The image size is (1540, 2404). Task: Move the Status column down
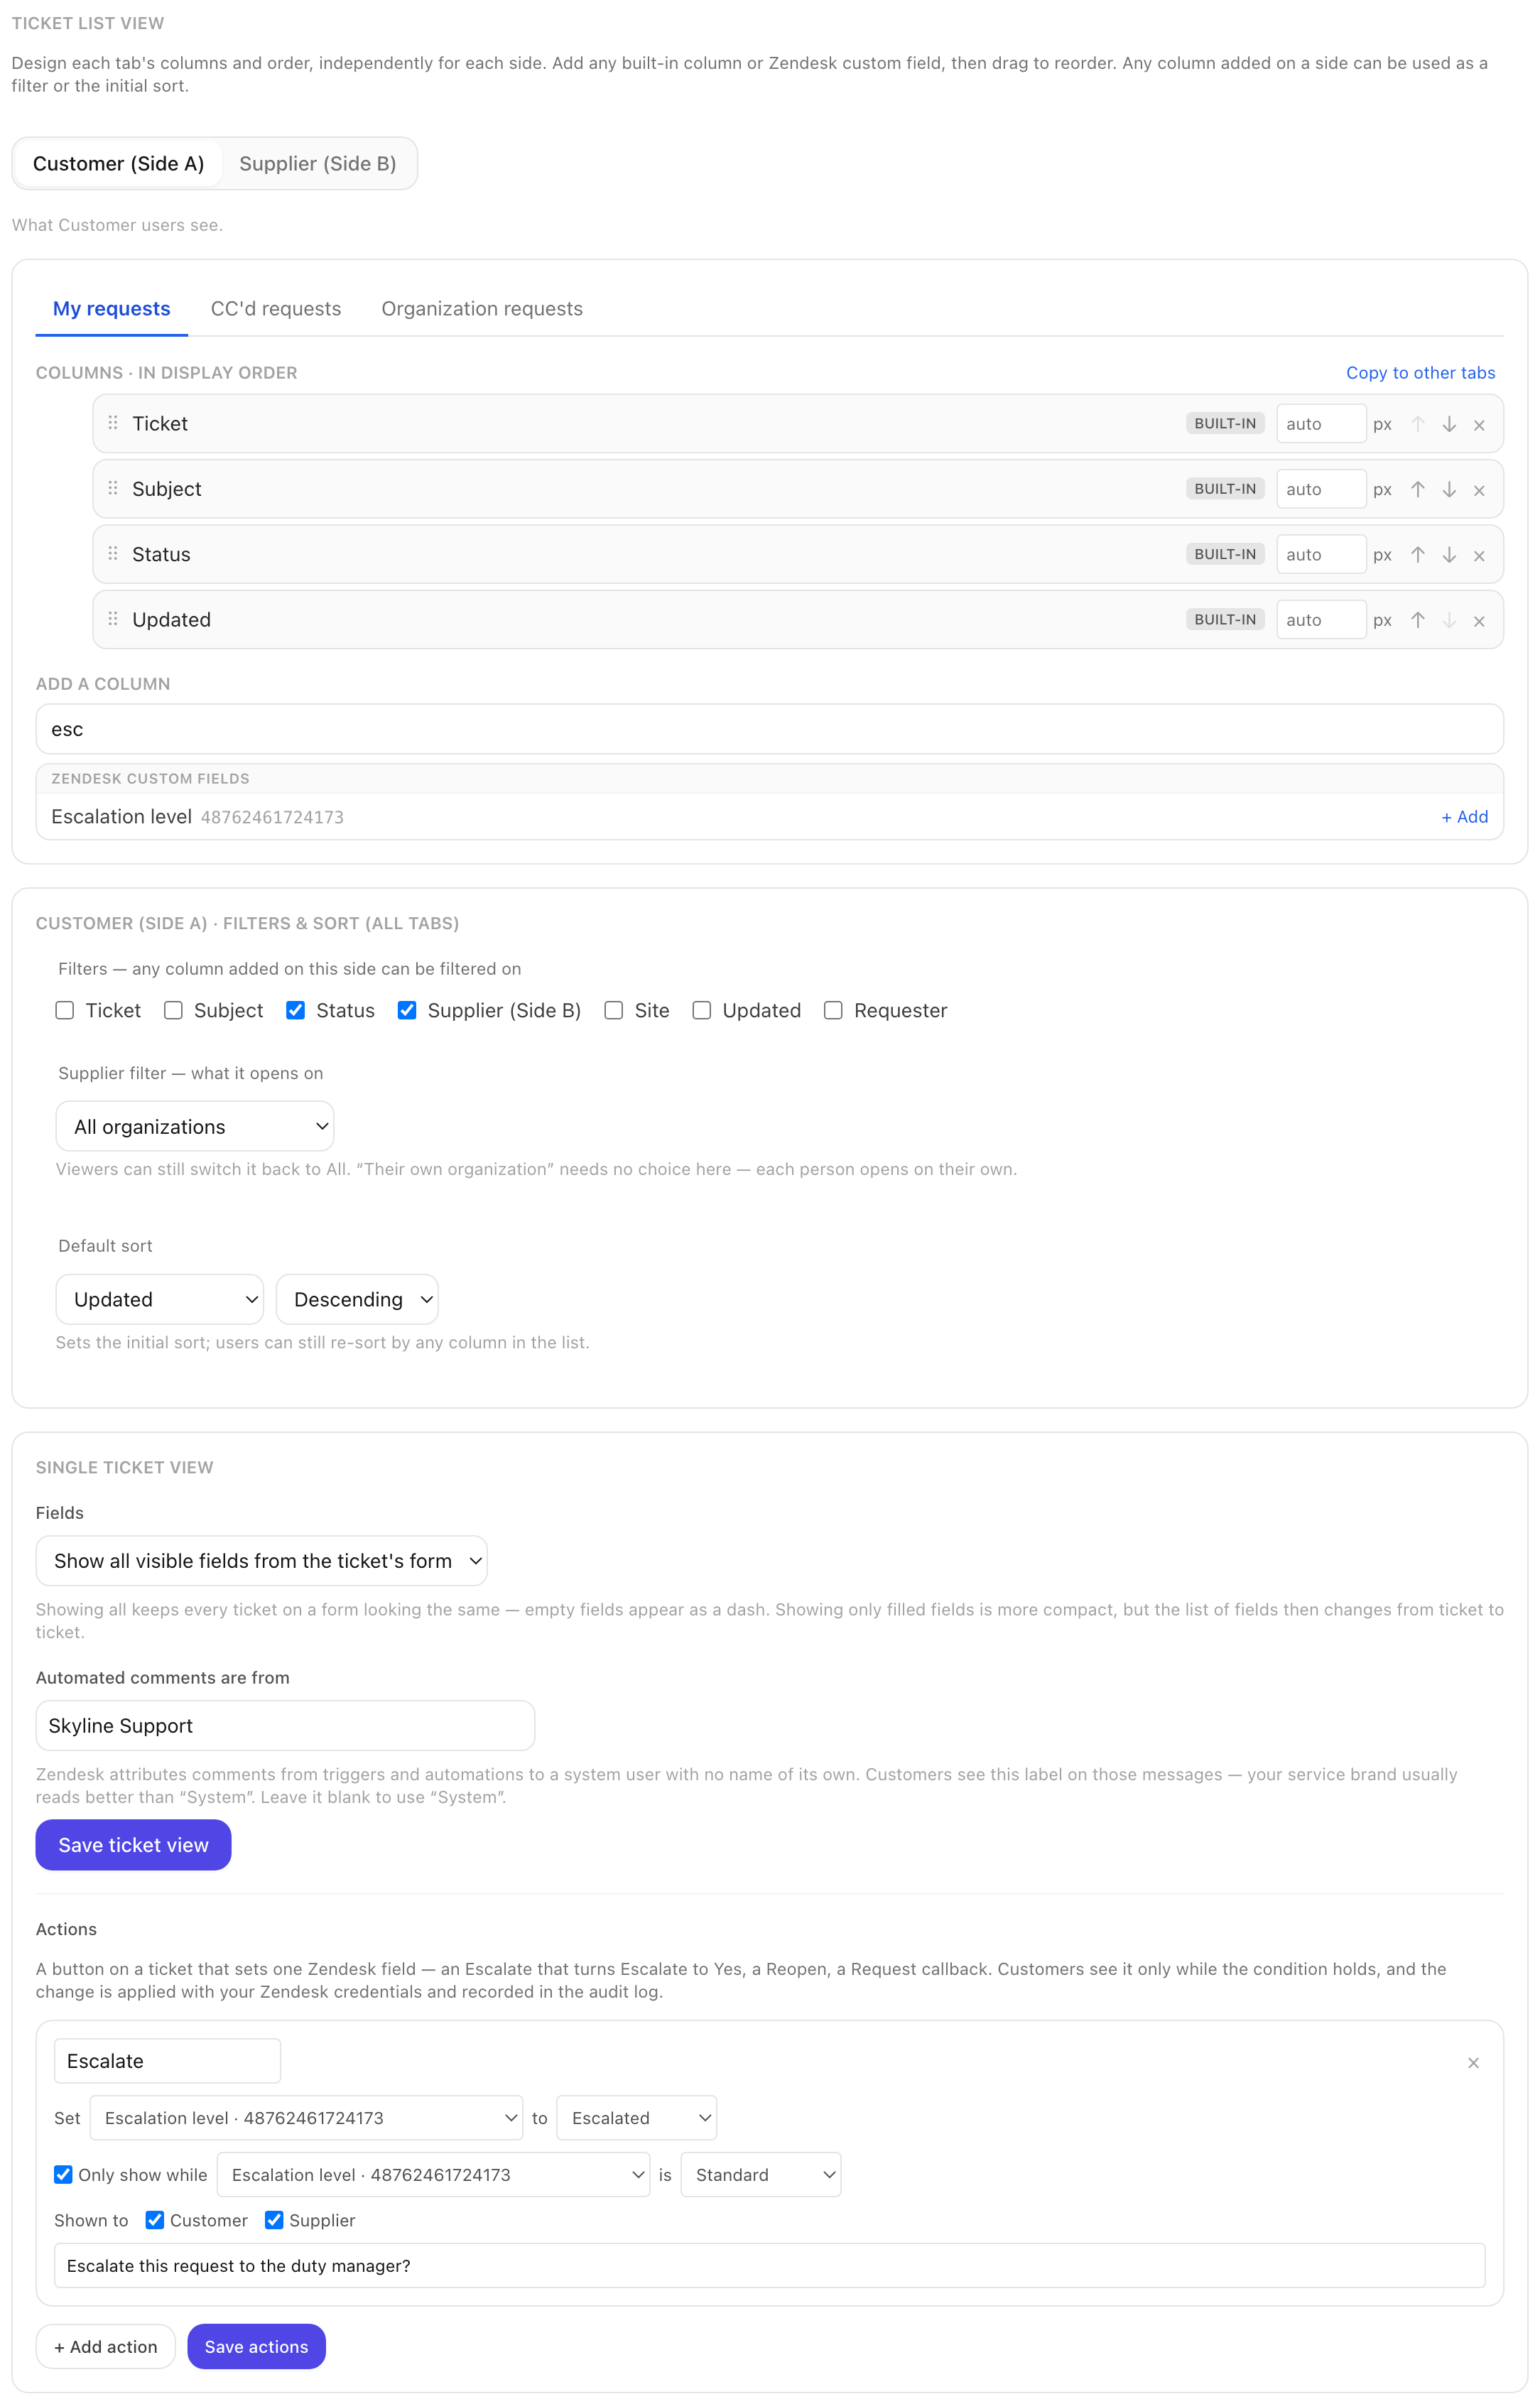tap(1448, 555)
